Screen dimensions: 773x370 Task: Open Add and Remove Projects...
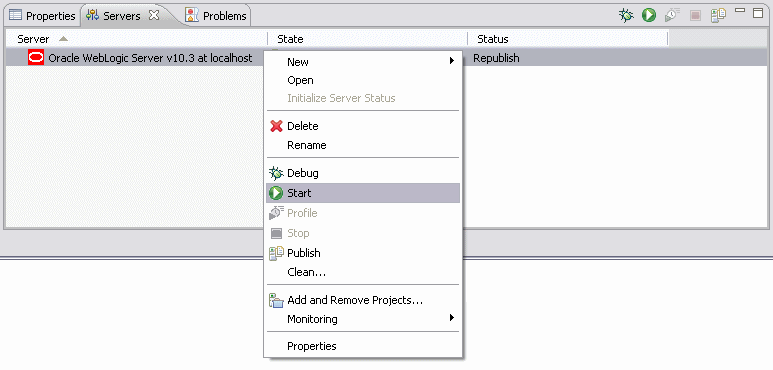[x=363, y=300]
